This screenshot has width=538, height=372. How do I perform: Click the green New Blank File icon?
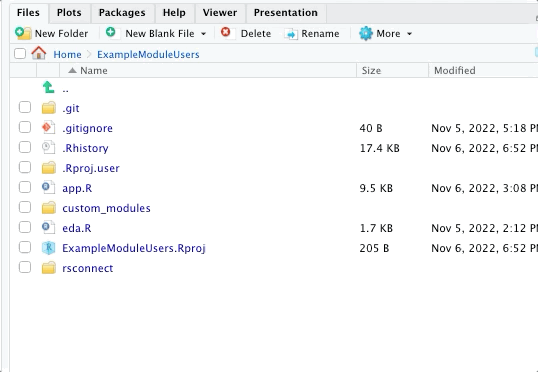coord(110,32)
